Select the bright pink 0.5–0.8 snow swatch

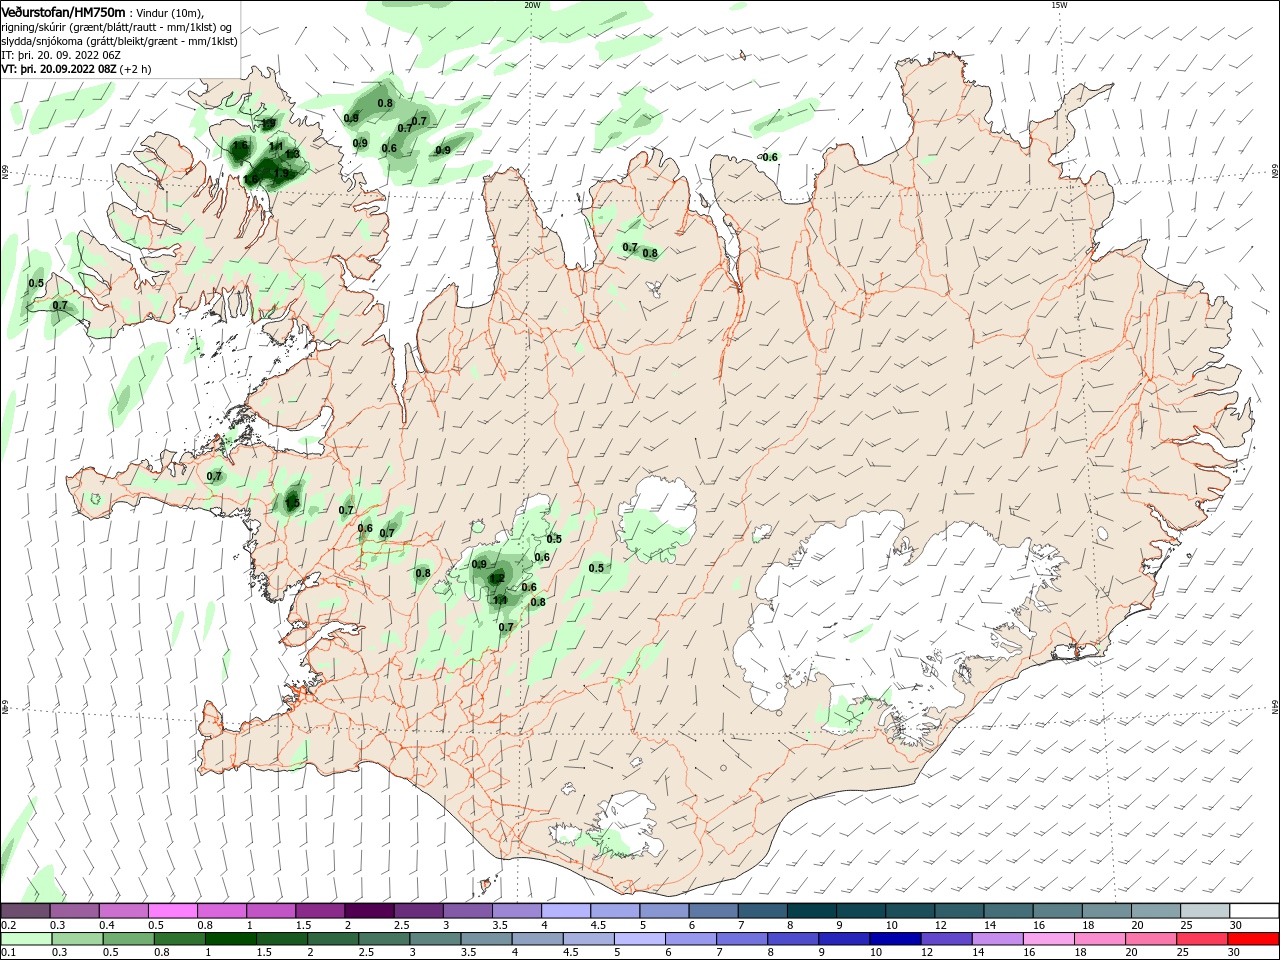pos(172,911)
